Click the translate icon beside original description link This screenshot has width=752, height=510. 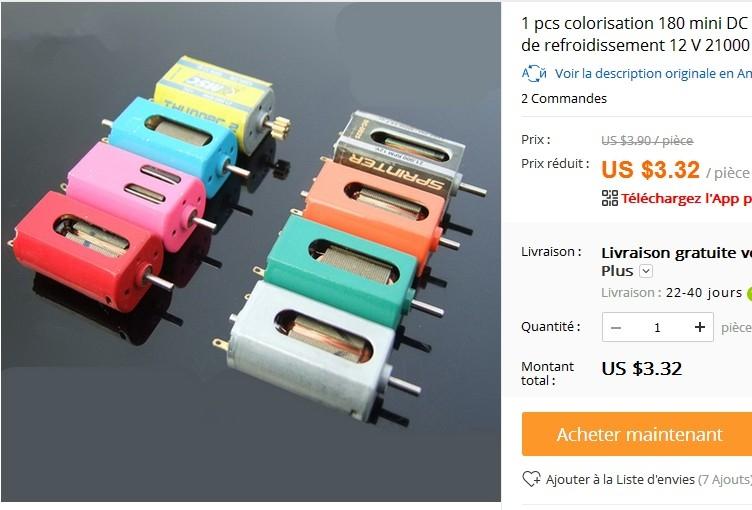534,73
